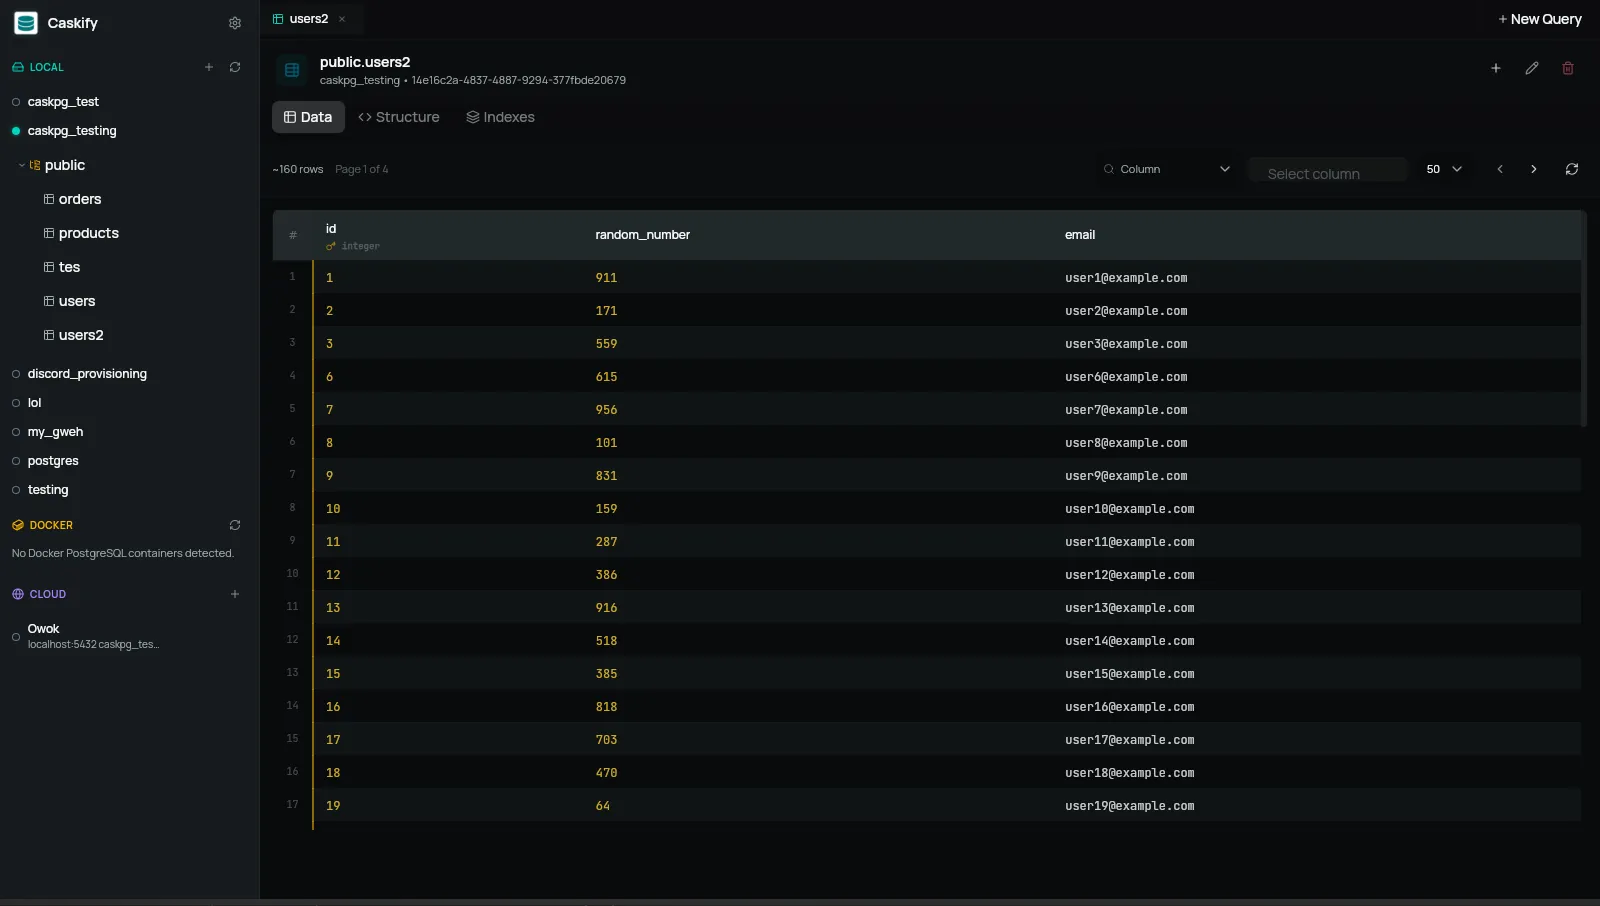Screen dimensions: 1600x906
Task: Add a new row with the plus icon
Action: coord(1496,68)
